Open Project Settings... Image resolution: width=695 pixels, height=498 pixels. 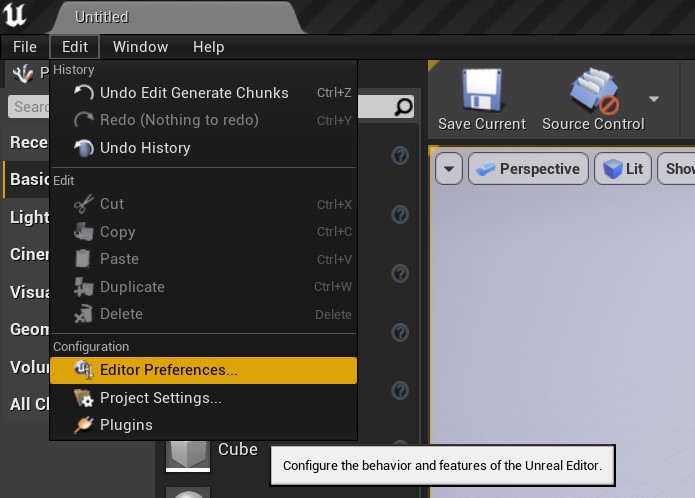[203, 398]
